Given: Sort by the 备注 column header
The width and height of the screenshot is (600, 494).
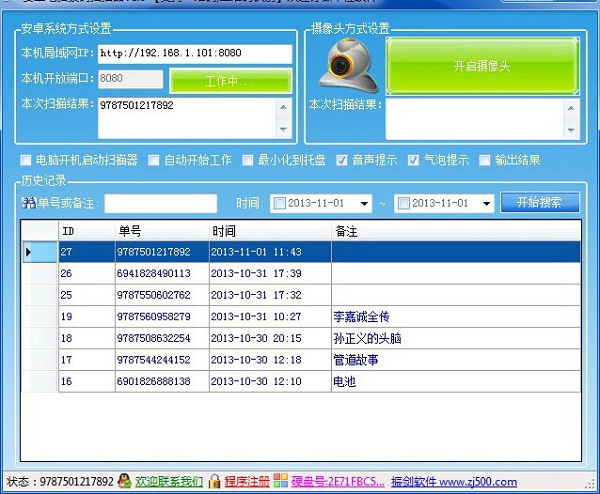Looking at the screenshot, I should [x=456, y=231].
